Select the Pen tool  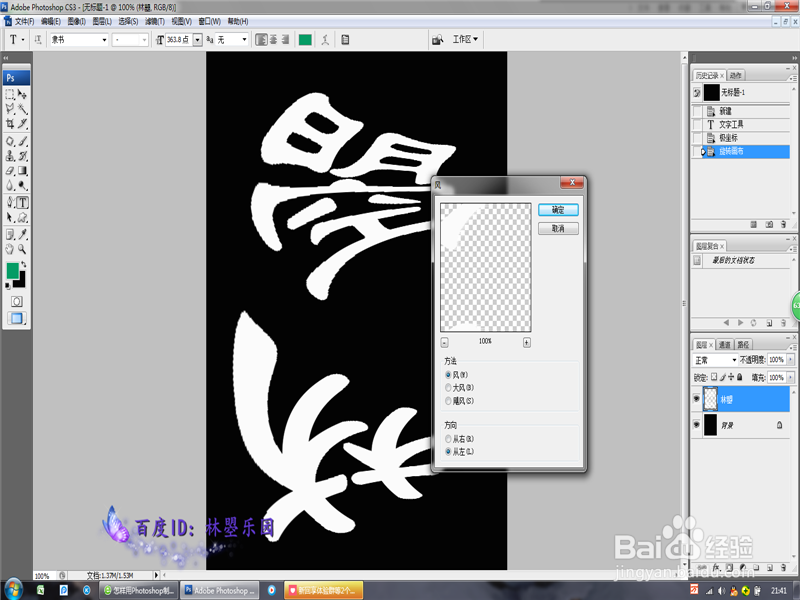tap(10, 203)
